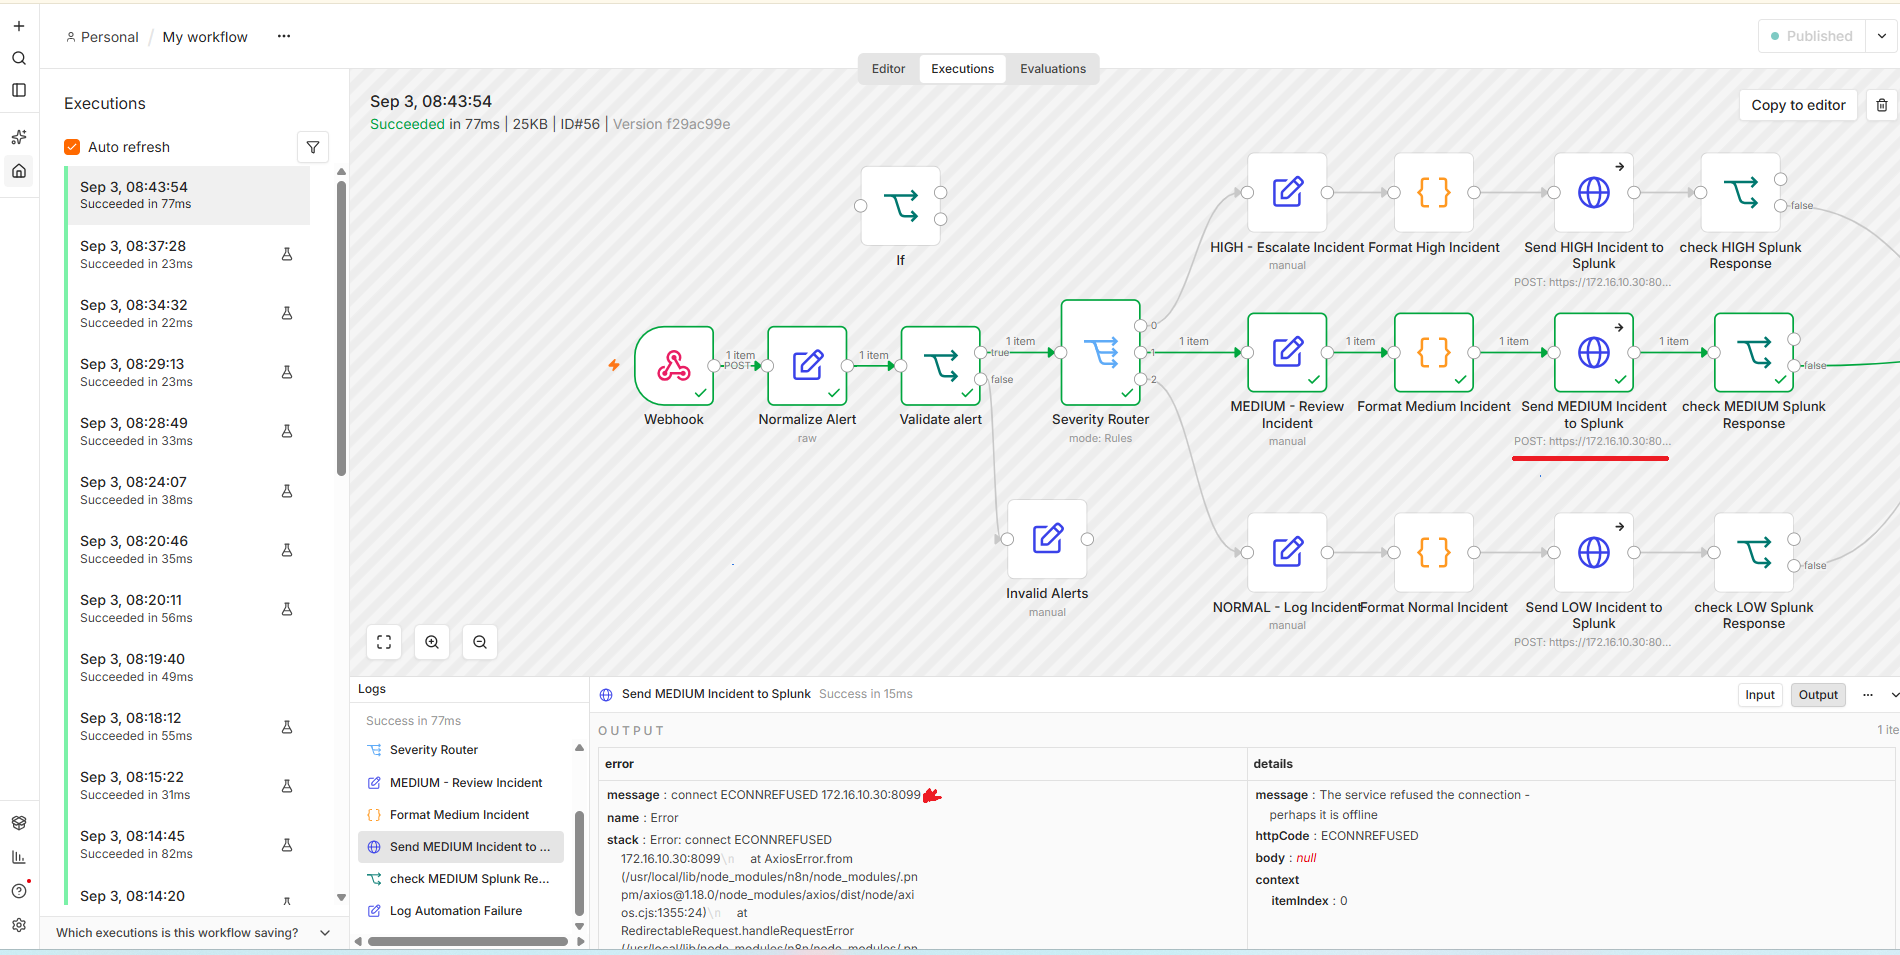Select MEDIUM - Review Incident log entry

[x=461, y=783]
